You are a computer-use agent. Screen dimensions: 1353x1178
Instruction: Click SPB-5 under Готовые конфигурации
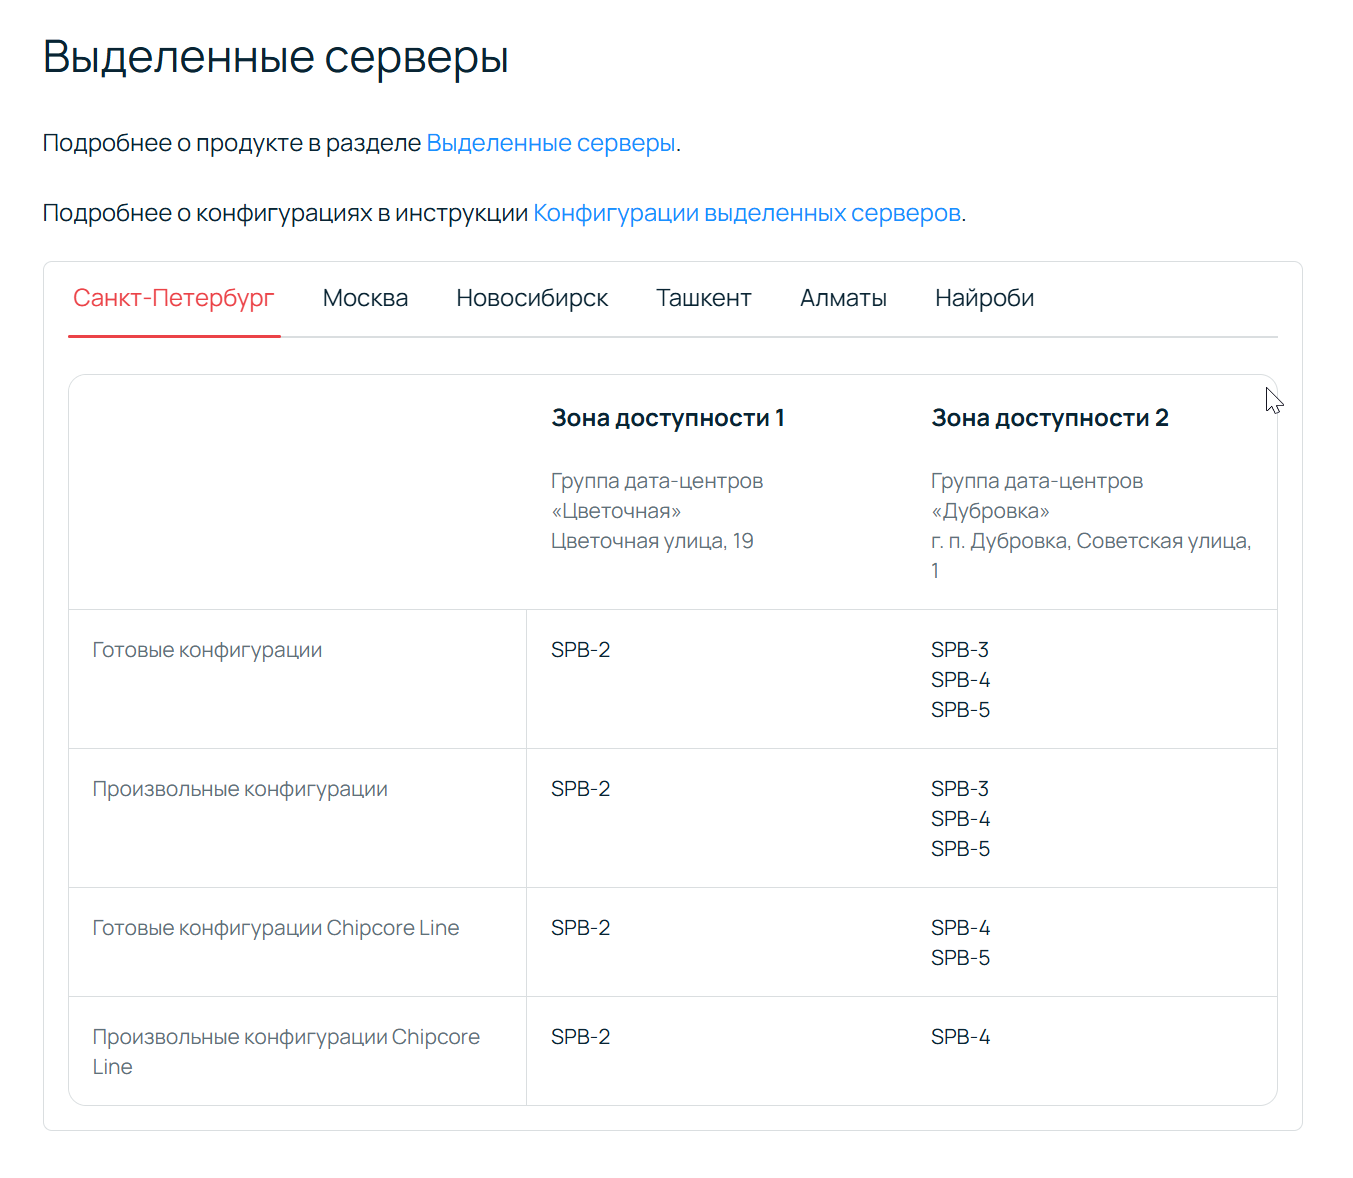(x=960, y=710)
